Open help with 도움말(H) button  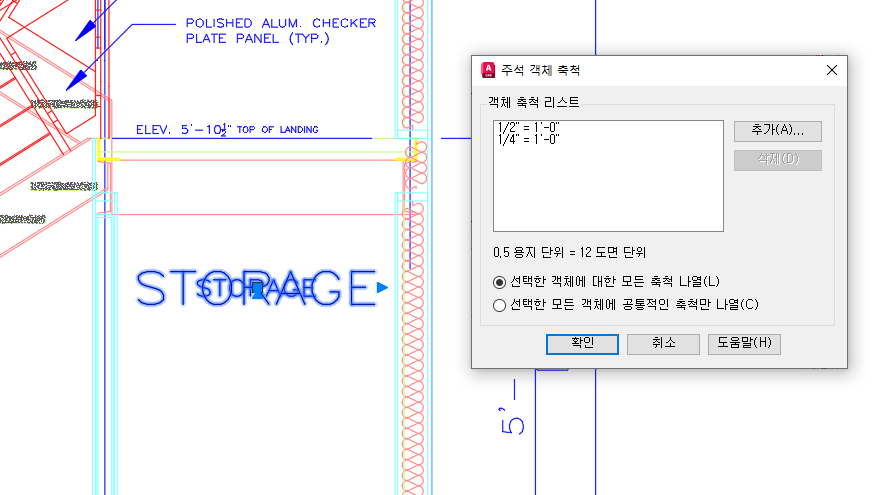[x=744, y=343]
